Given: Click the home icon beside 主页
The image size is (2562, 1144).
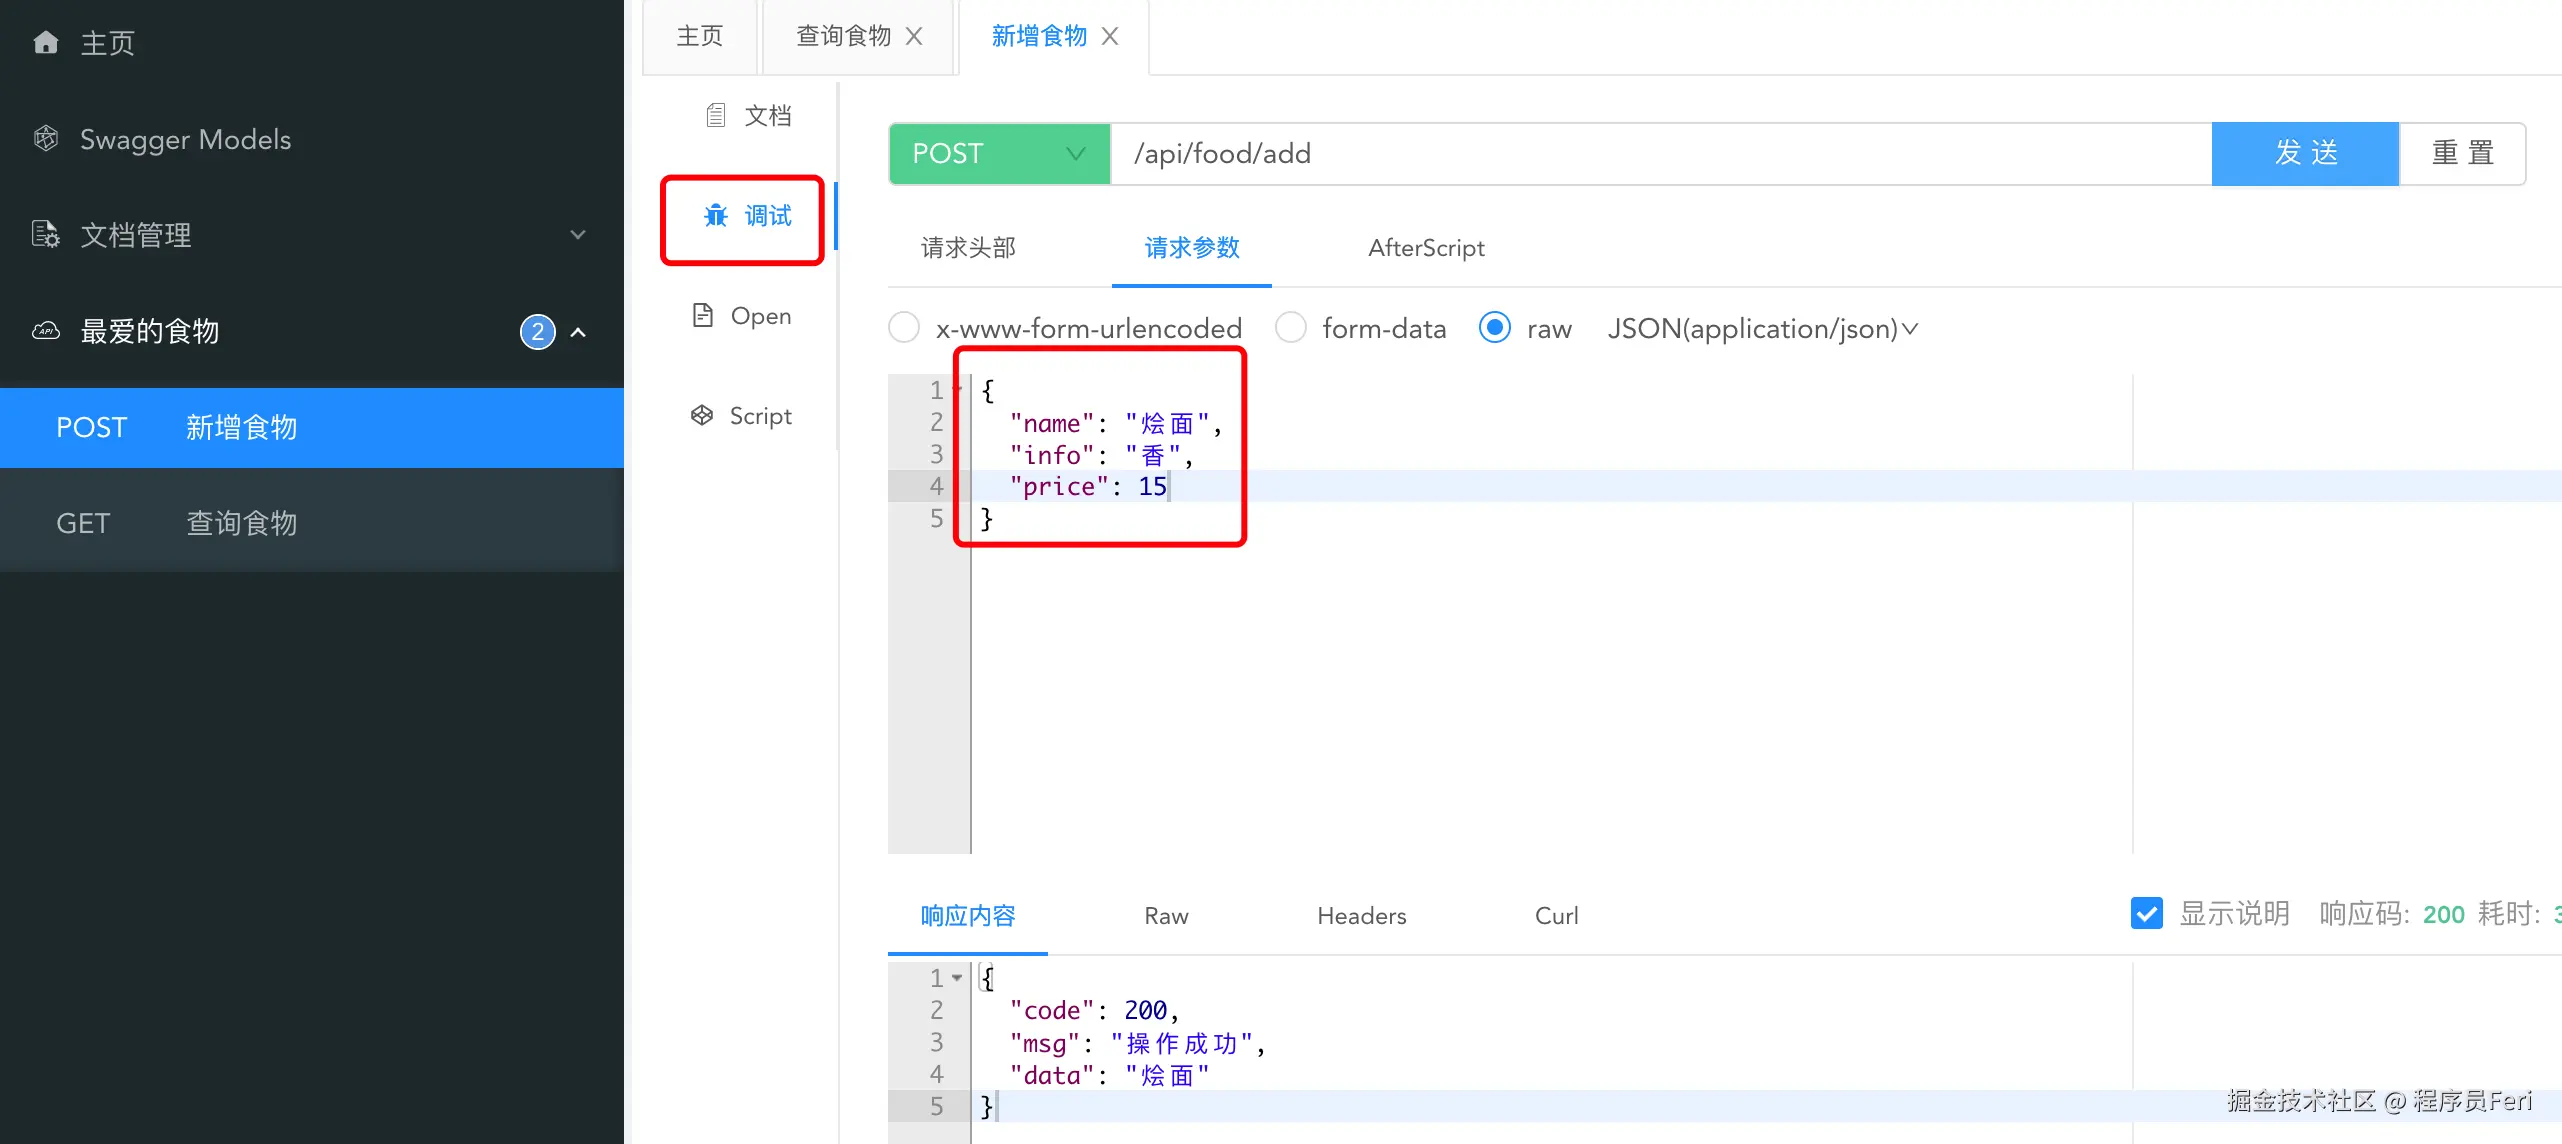Looking at the screenshot, I should point(46,42).
